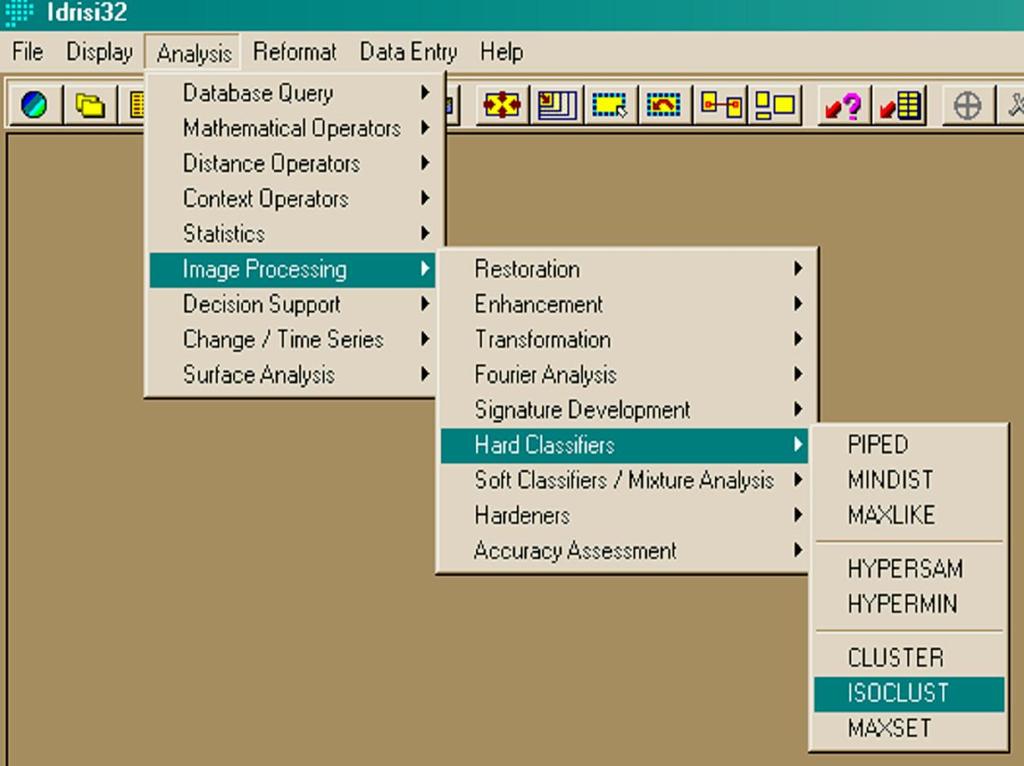Open the yellow folders toolbar icon
Viewport: 1024px width, 766px height.
90,104
